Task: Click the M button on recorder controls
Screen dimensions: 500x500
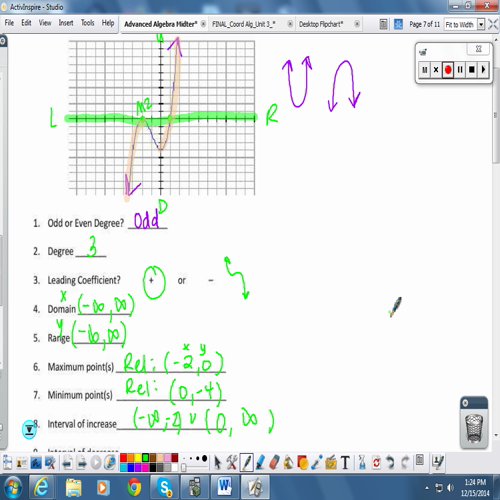Action: [424, 70]
